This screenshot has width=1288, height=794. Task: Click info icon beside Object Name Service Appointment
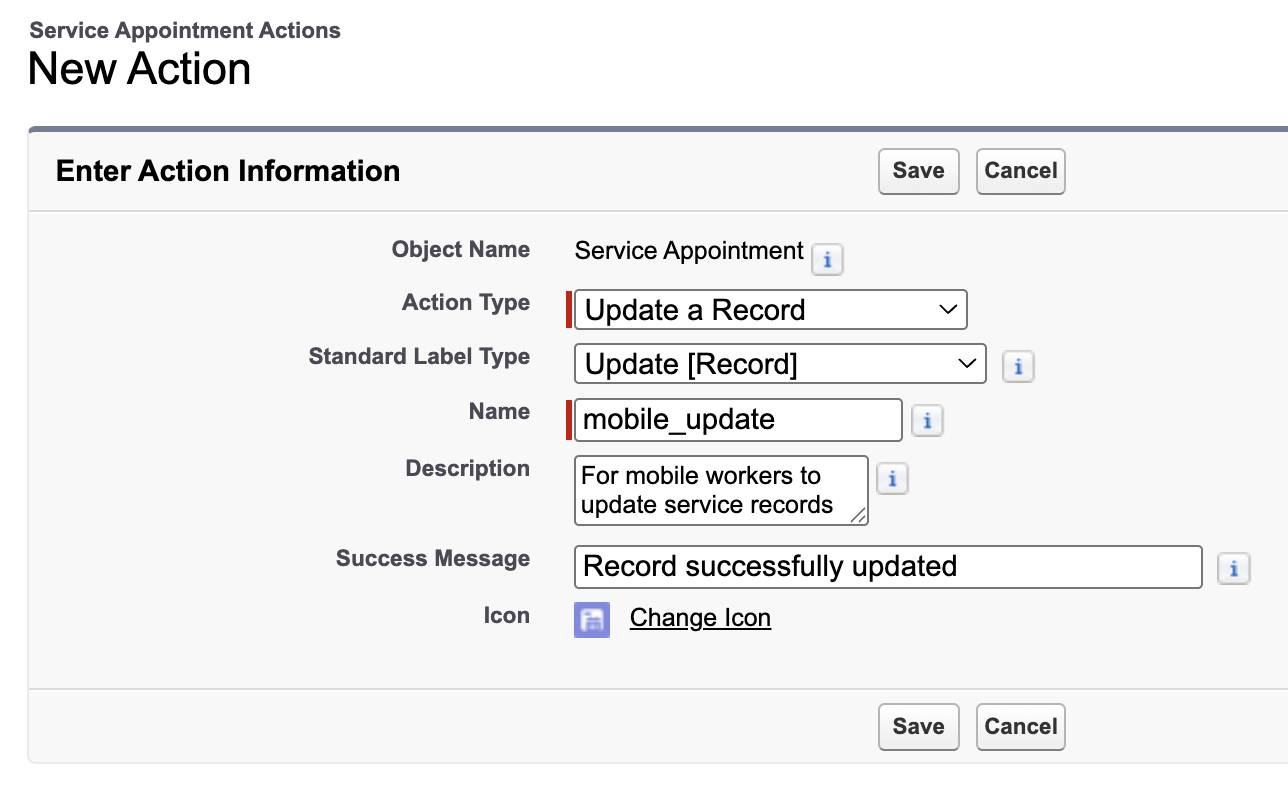tap(827, 259)
